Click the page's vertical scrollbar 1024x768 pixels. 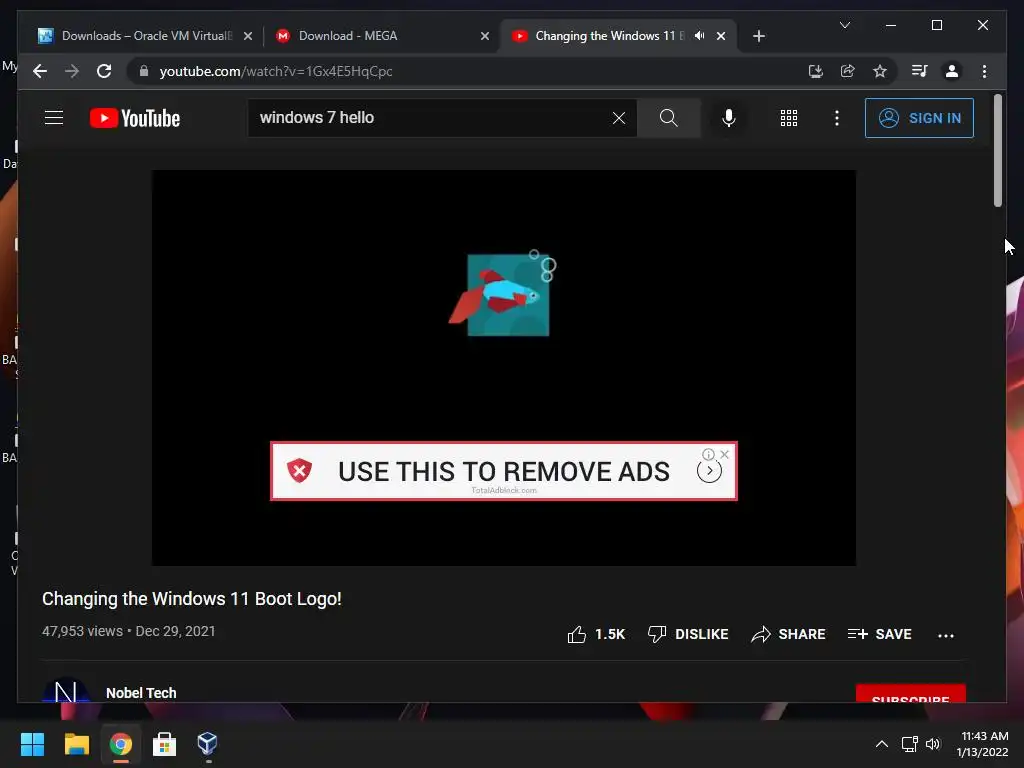point(997,150)
